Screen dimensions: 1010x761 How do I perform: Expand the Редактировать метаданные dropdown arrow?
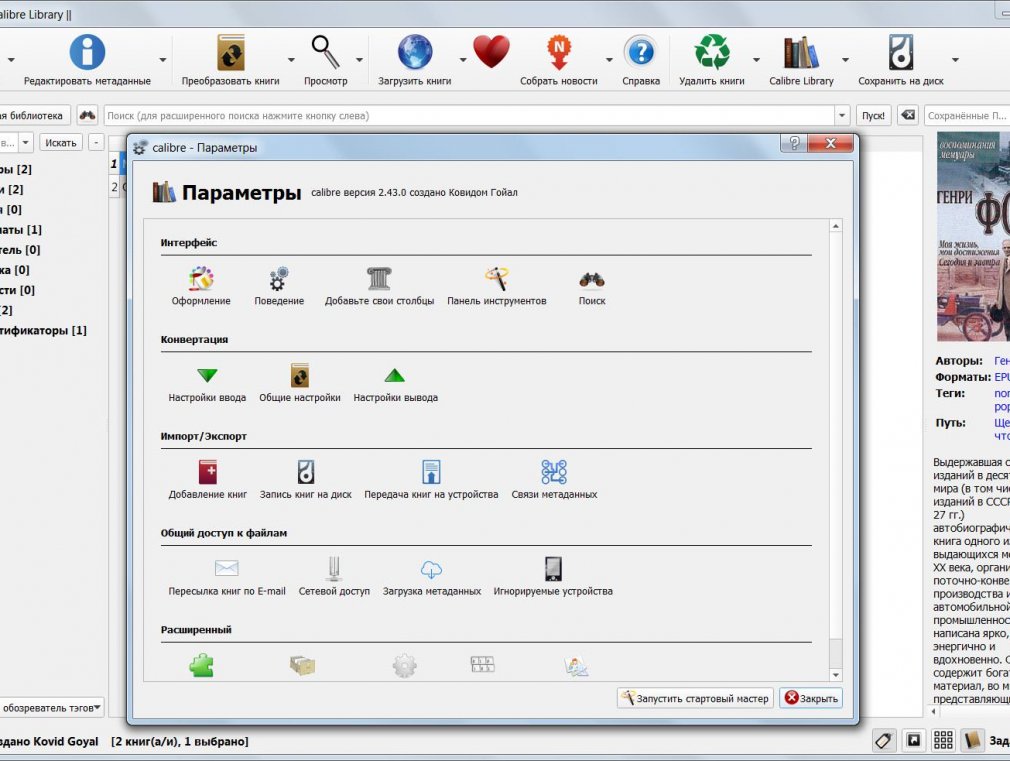163,60
